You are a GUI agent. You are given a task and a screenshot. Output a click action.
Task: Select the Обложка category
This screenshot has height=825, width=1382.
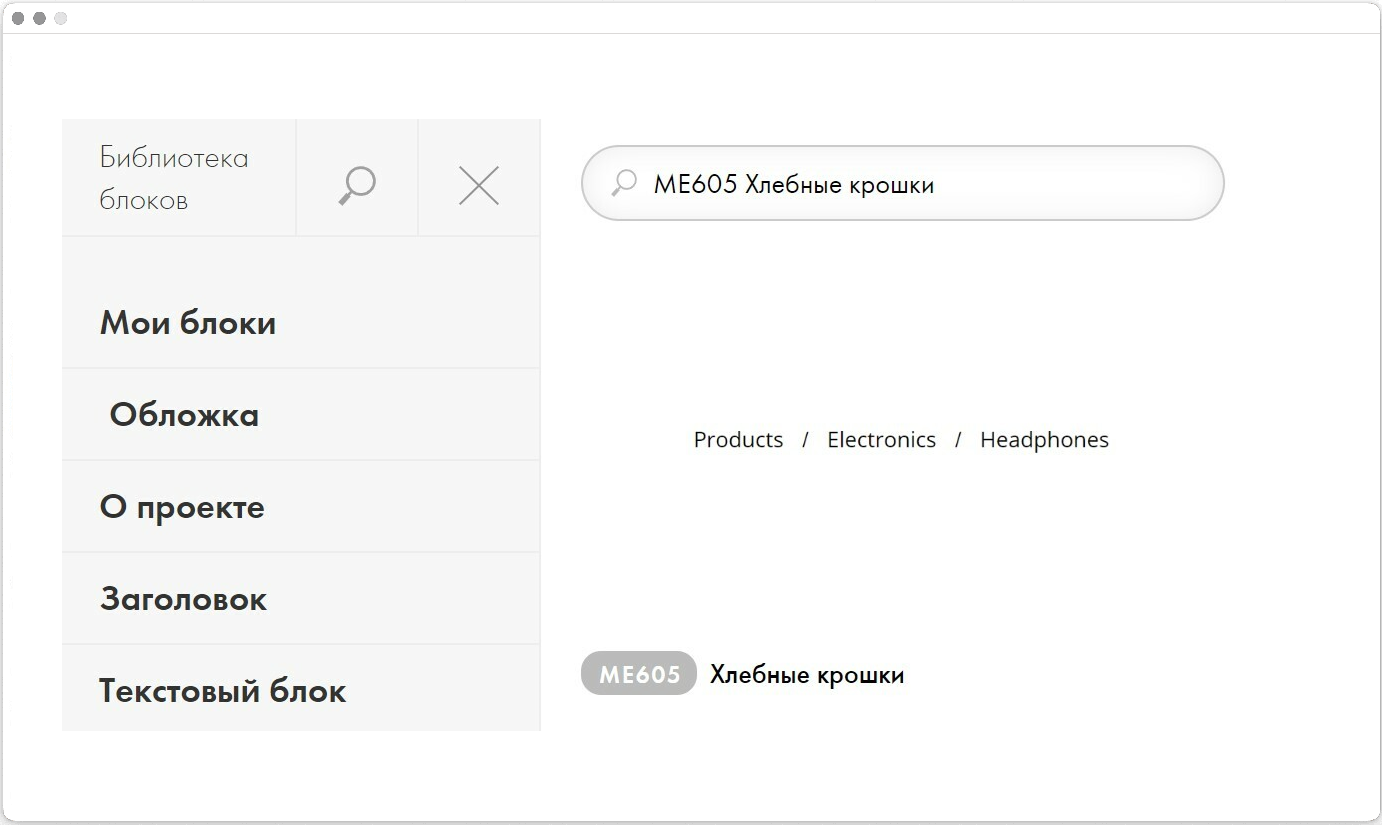pyautogui.click(x=301, y=415)
